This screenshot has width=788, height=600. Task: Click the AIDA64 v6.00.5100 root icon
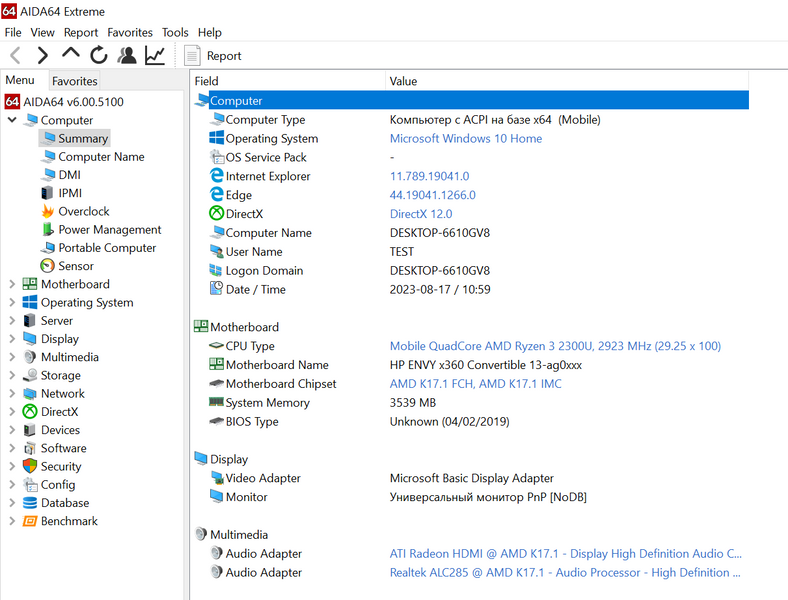[x=12, y=102]
